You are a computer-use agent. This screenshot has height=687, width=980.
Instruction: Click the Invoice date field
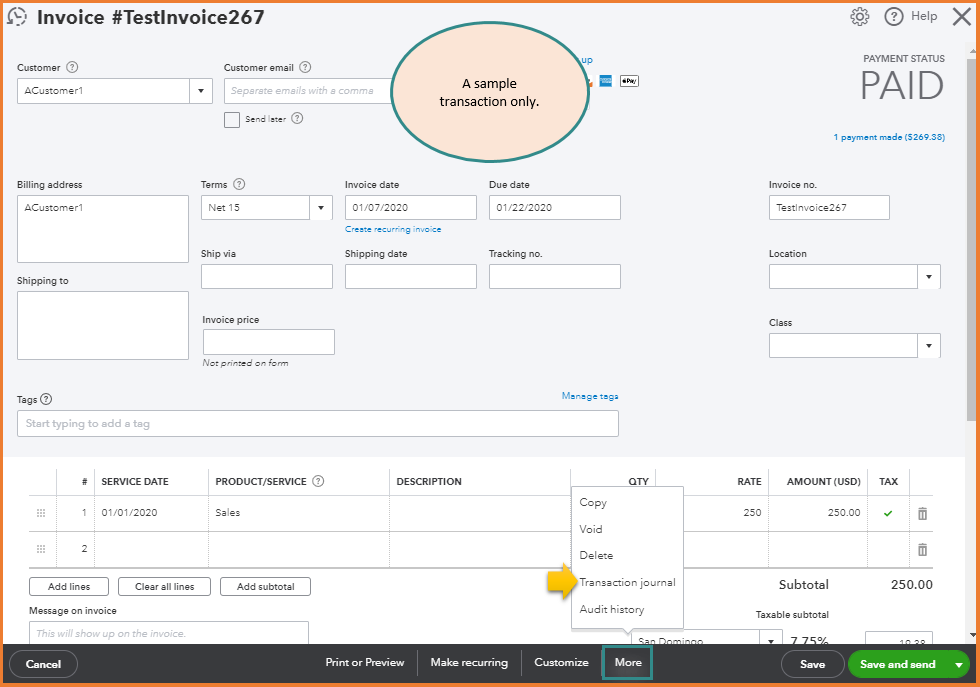(411, 208)
